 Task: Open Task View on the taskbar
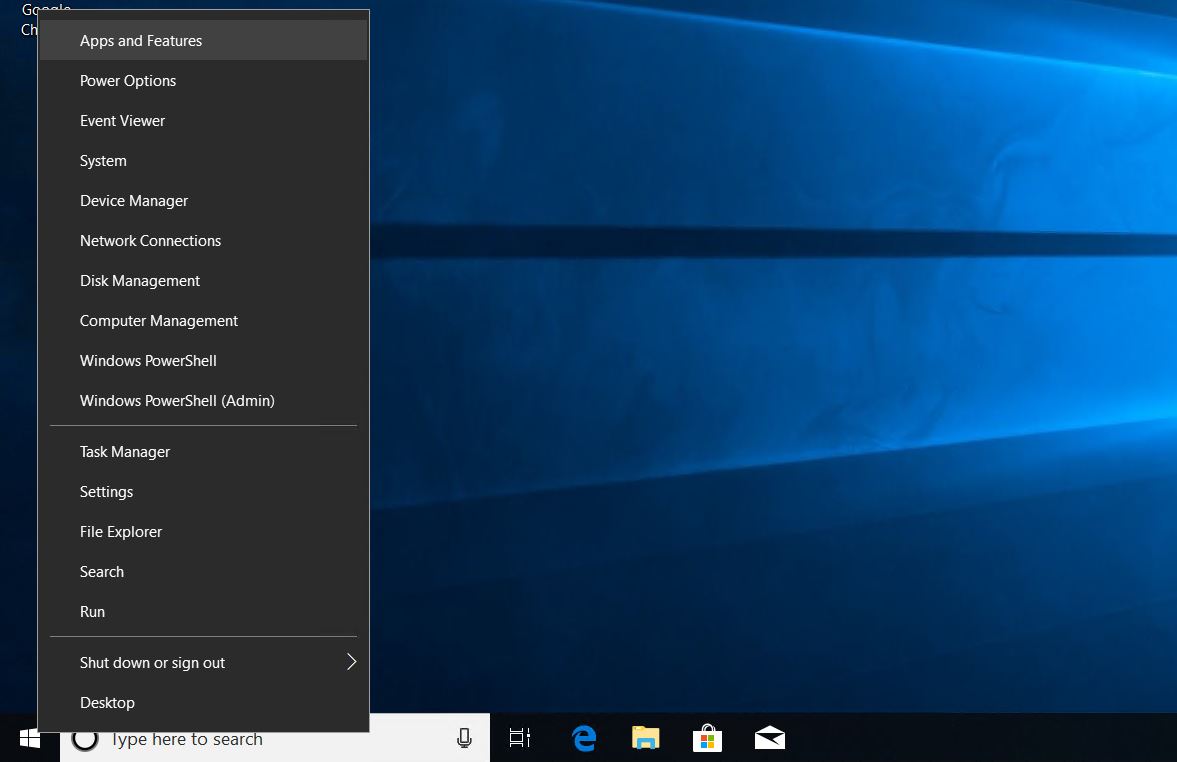point(519,738)
